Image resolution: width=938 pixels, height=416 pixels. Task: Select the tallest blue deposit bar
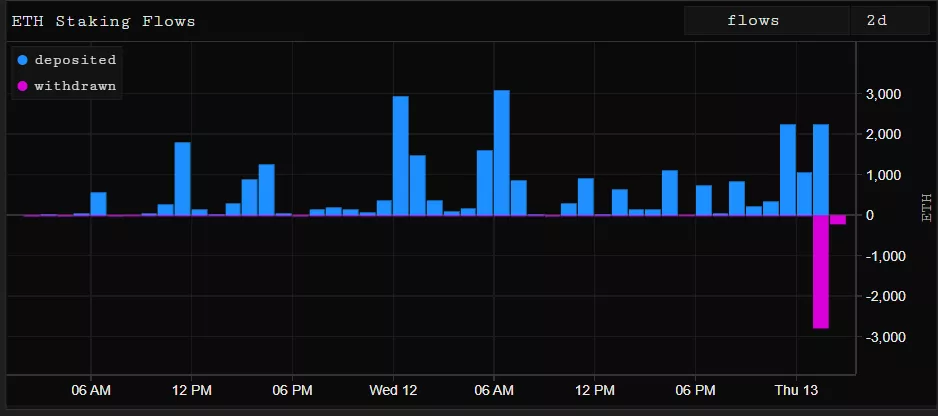(x=502, y=152)
